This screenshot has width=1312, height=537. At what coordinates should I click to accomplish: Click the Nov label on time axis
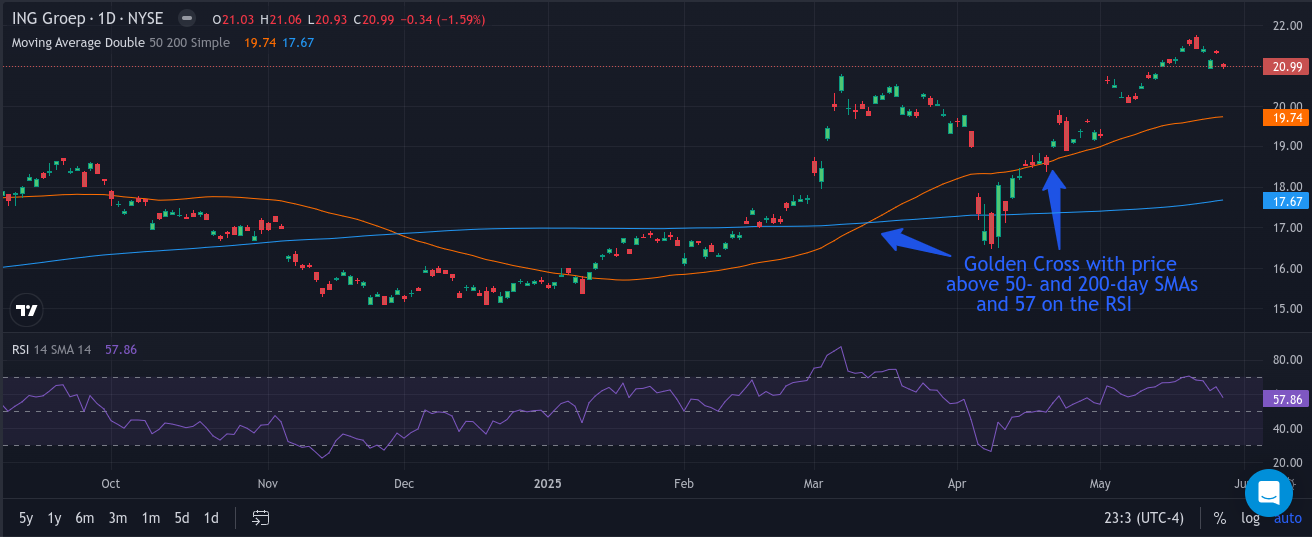(269, 483)
